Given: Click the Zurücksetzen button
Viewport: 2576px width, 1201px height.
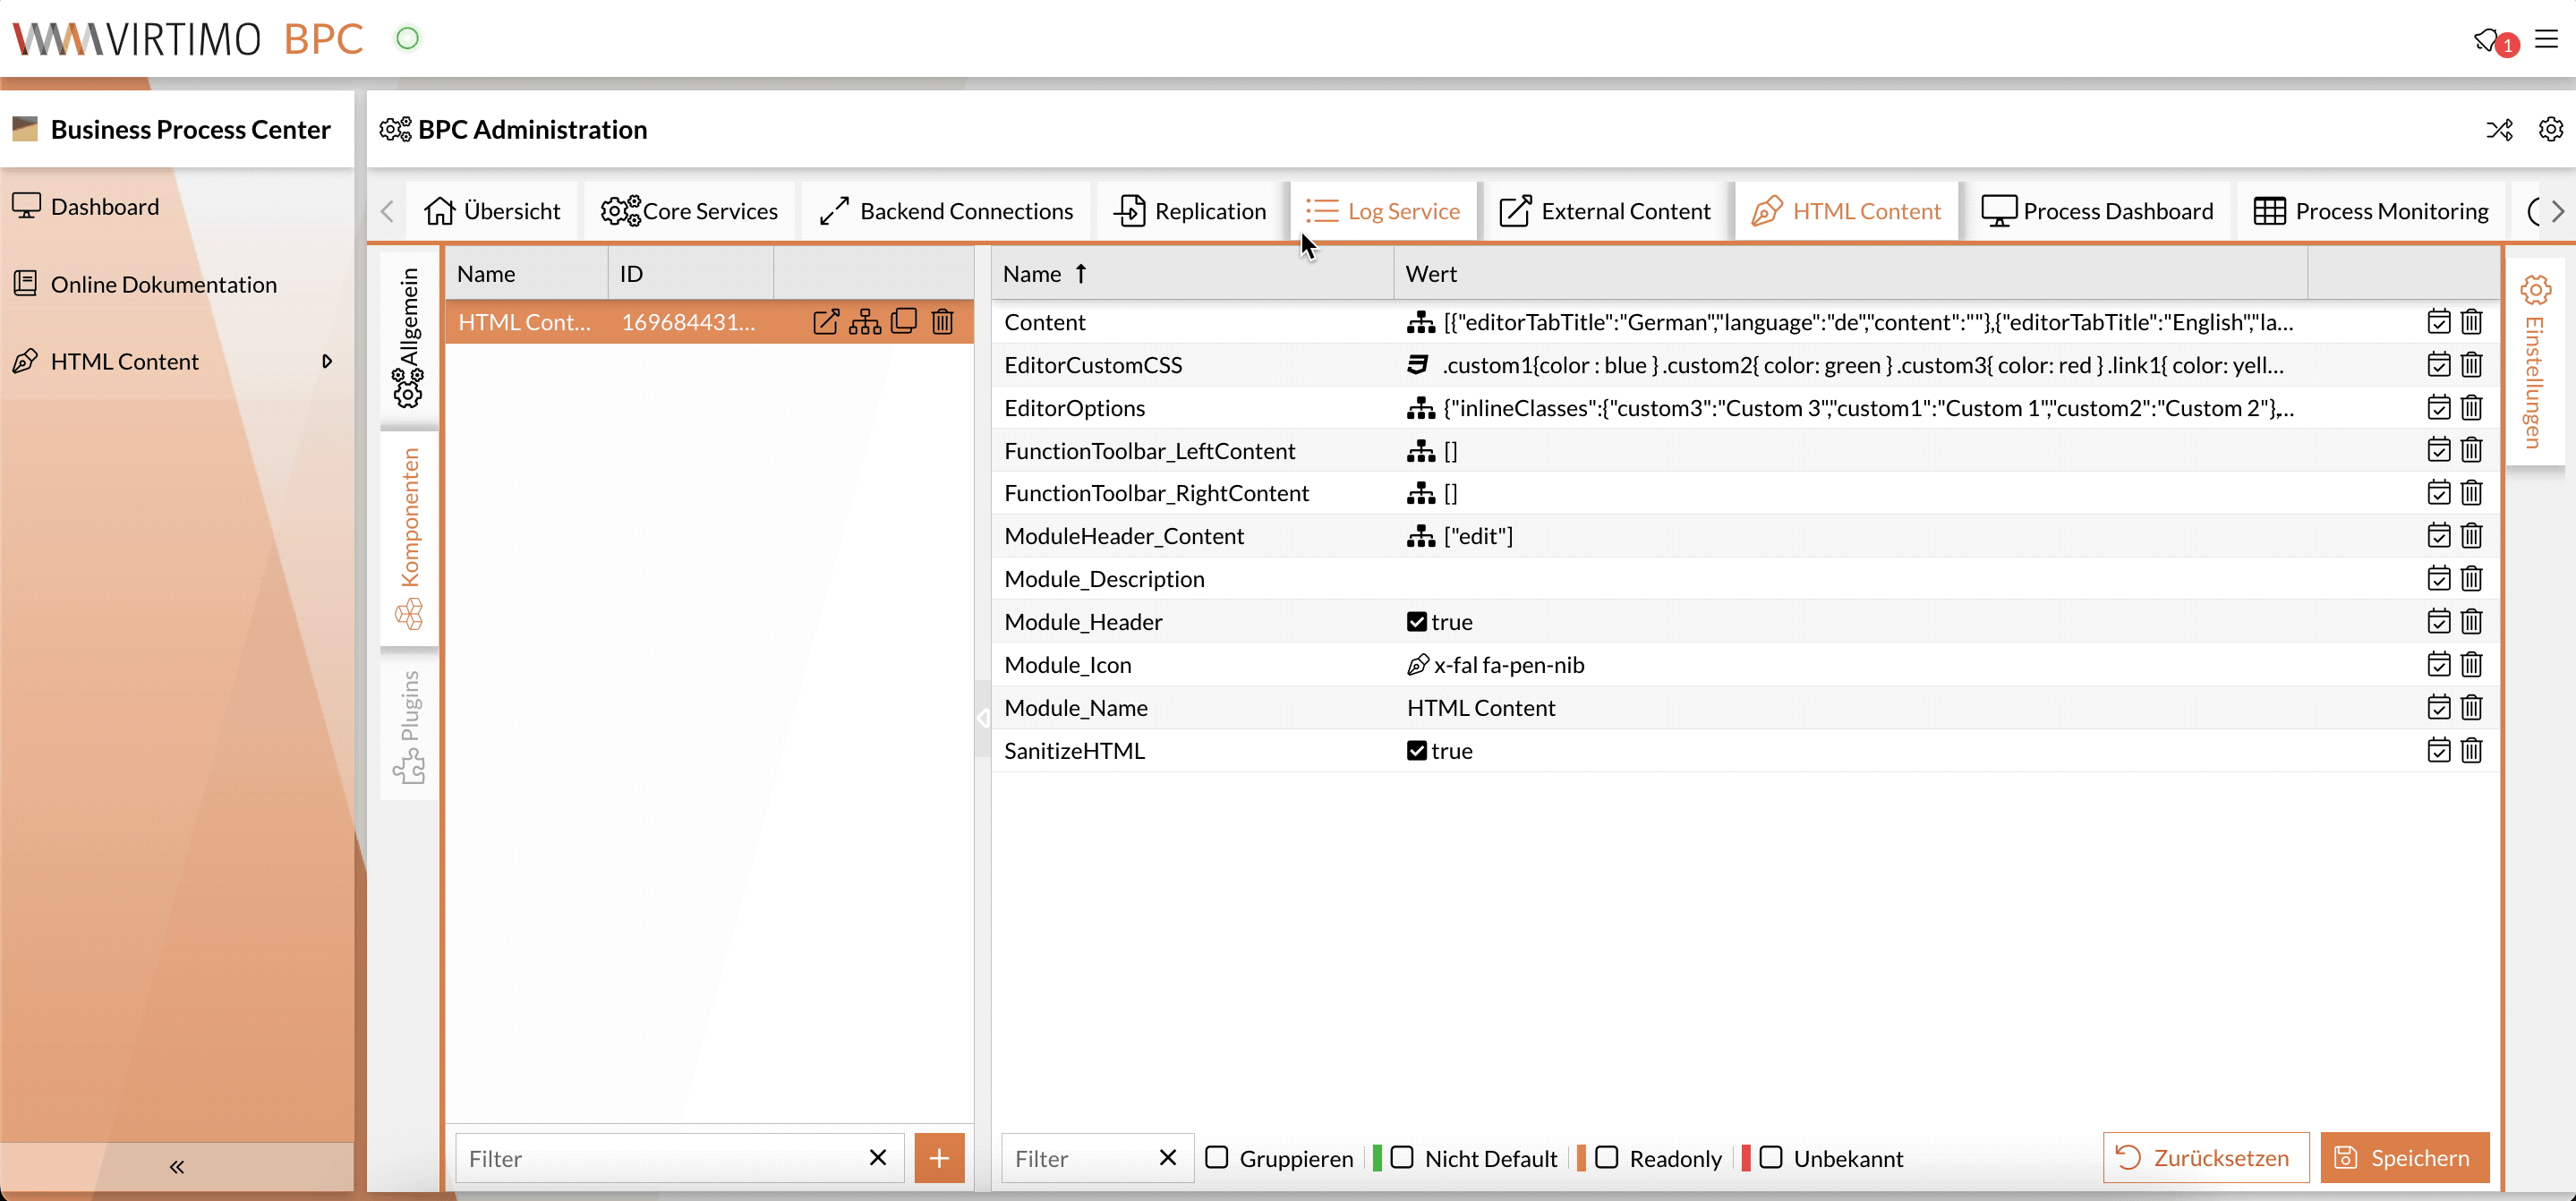Looking at the screenshot, I should (2205, 1158).
